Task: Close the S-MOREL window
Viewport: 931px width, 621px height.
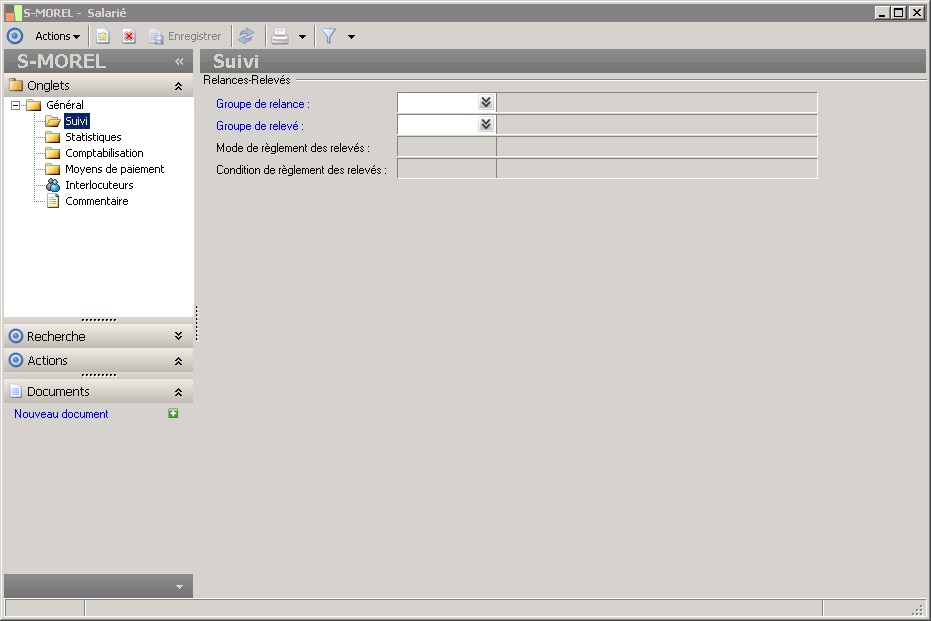Action: click(x=917, y=12)
